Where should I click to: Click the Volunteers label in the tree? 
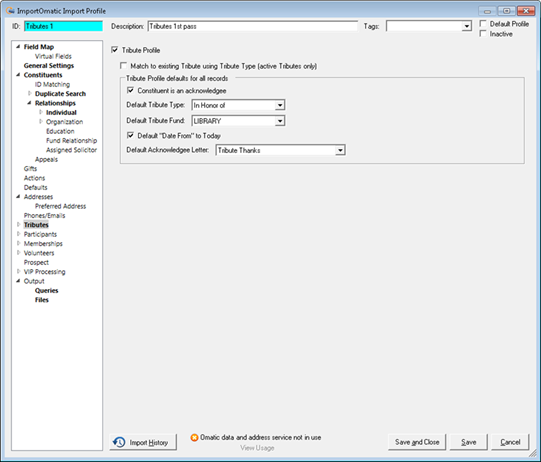[39, 253]
